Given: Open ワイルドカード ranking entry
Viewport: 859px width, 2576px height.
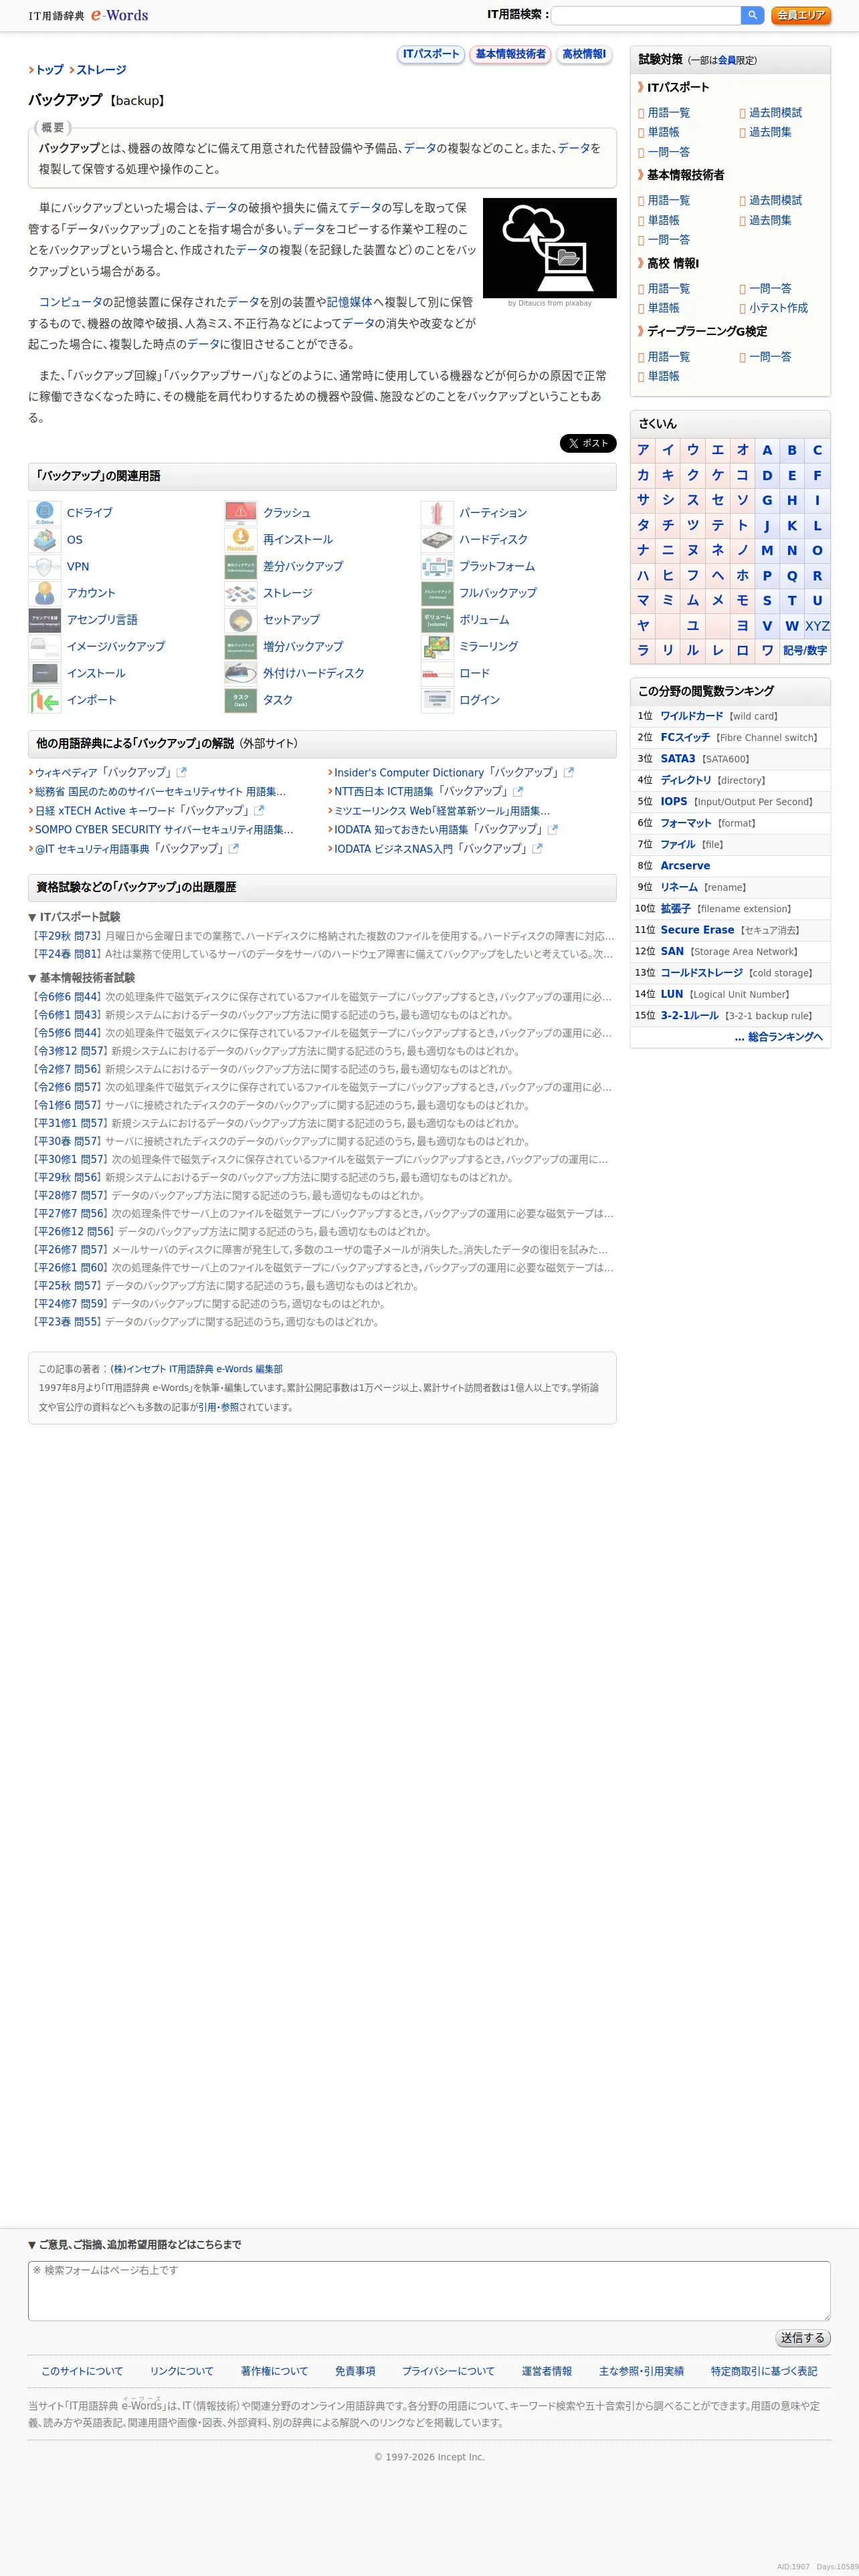Looking at the screenshot, I should [691, 716].
